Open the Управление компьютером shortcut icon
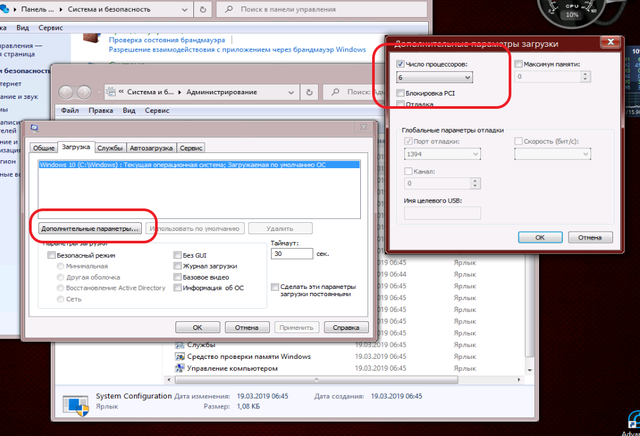Image resolution: width=640 pixels, height=436 pixels. pyautogui.click(x=180, y=368)
